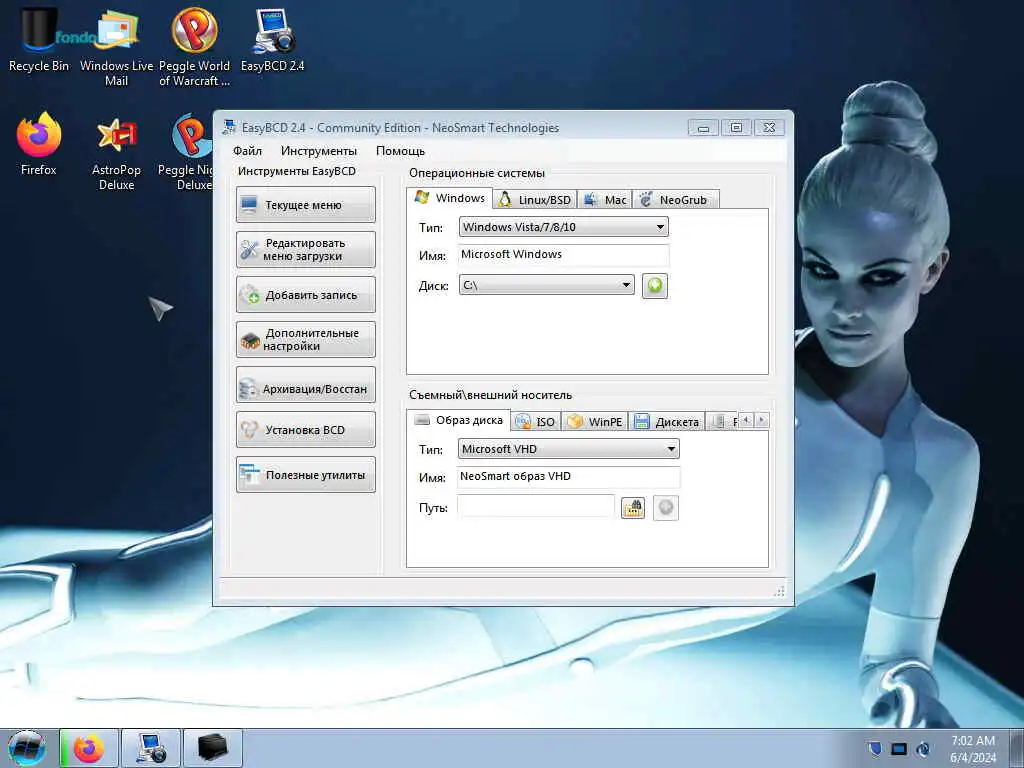Image resolution: width=1024 pixels, height=768 pixels.
Task: Switch to the Дискета tab
Action: (x=667, y=422)
